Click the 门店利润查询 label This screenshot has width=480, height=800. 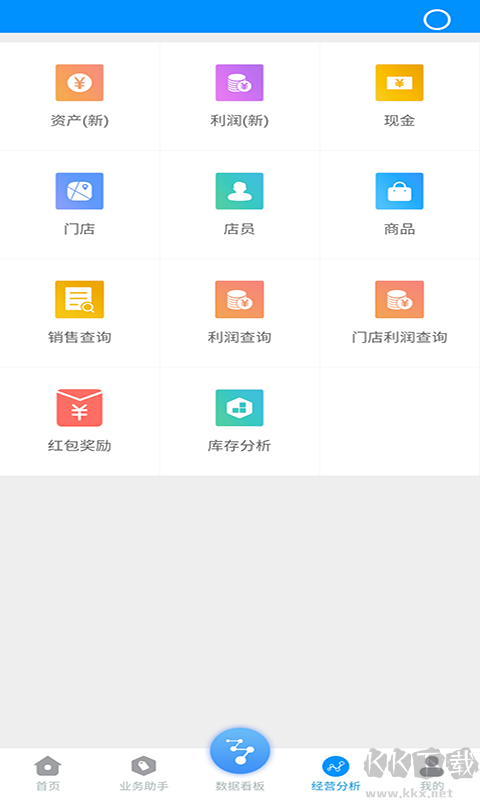coord(399,337)
